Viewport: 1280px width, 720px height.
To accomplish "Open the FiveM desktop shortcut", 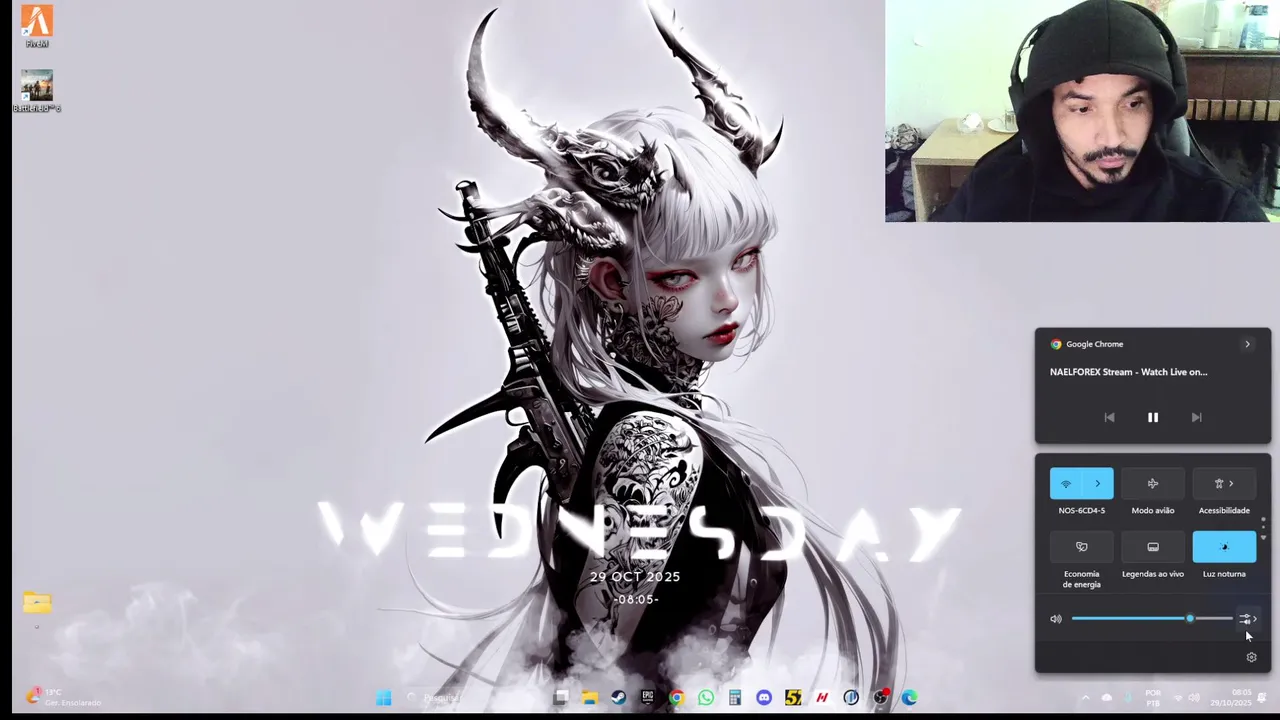I will (x=37, y=25).
